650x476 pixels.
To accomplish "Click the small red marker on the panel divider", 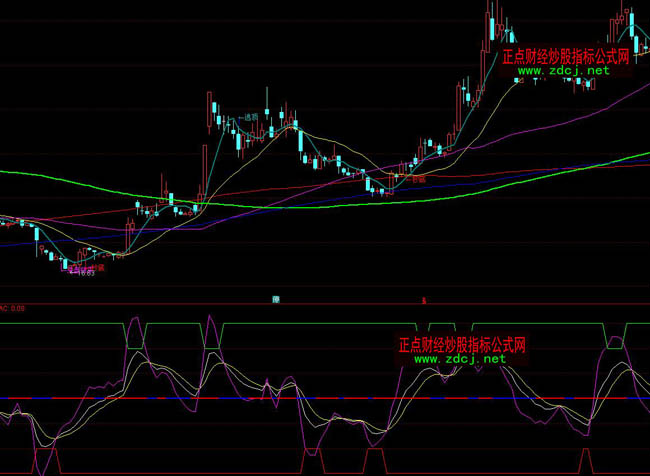I will pos(426,299).
